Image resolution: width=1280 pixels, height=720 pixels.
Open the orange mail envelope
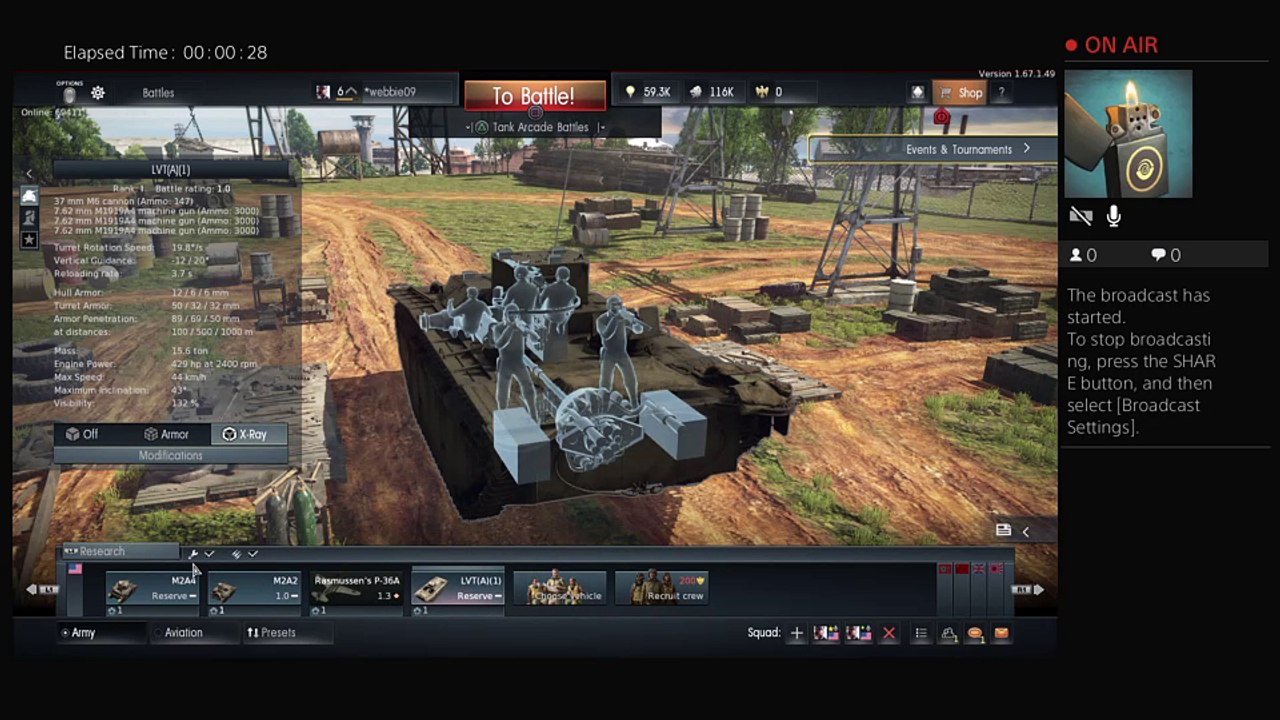[1001, 633]
